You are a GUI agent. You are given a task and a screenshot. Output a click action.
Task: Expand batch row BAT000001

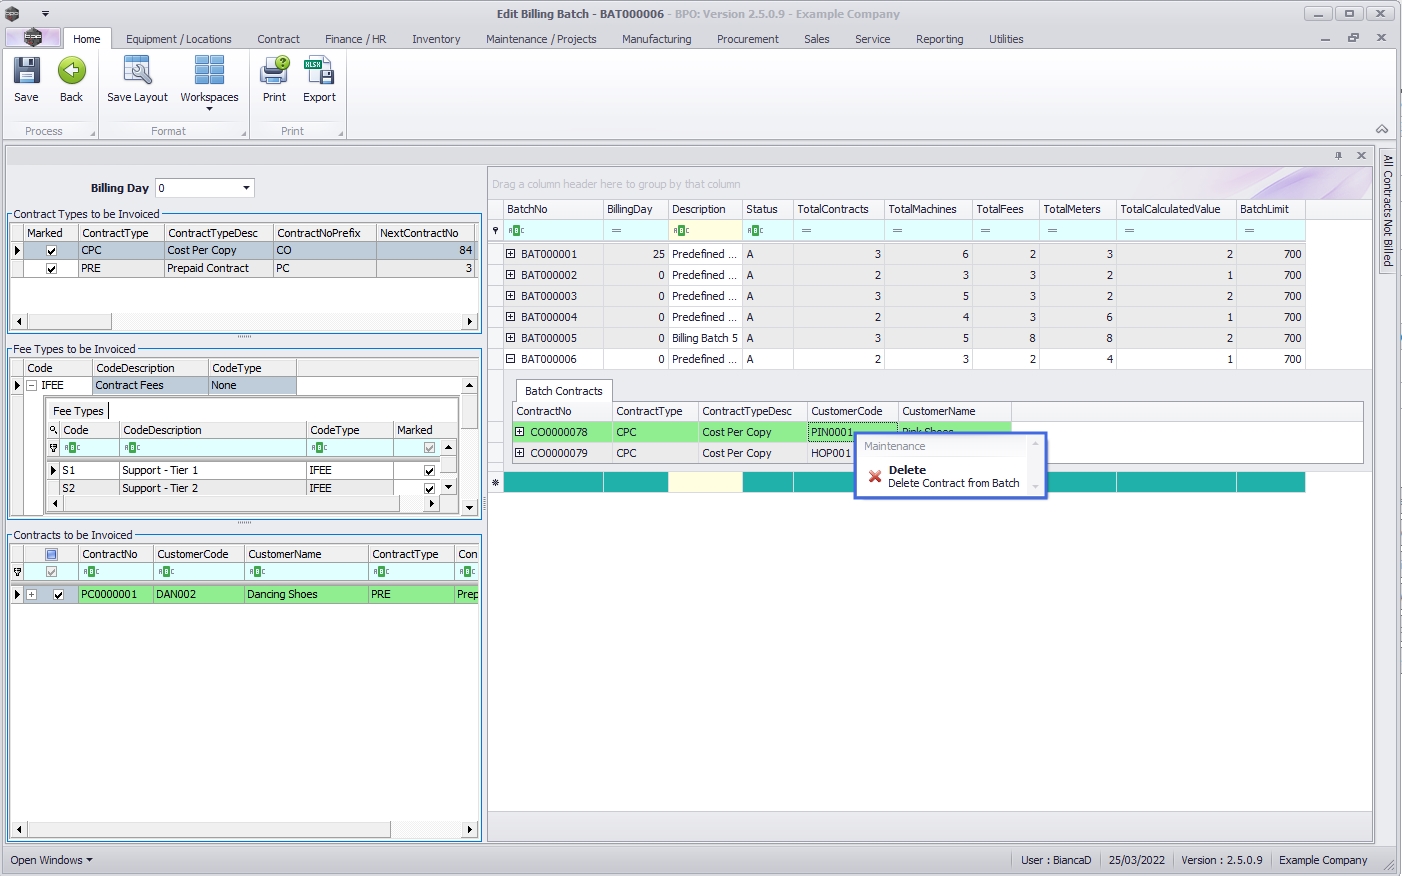(510, 254)
